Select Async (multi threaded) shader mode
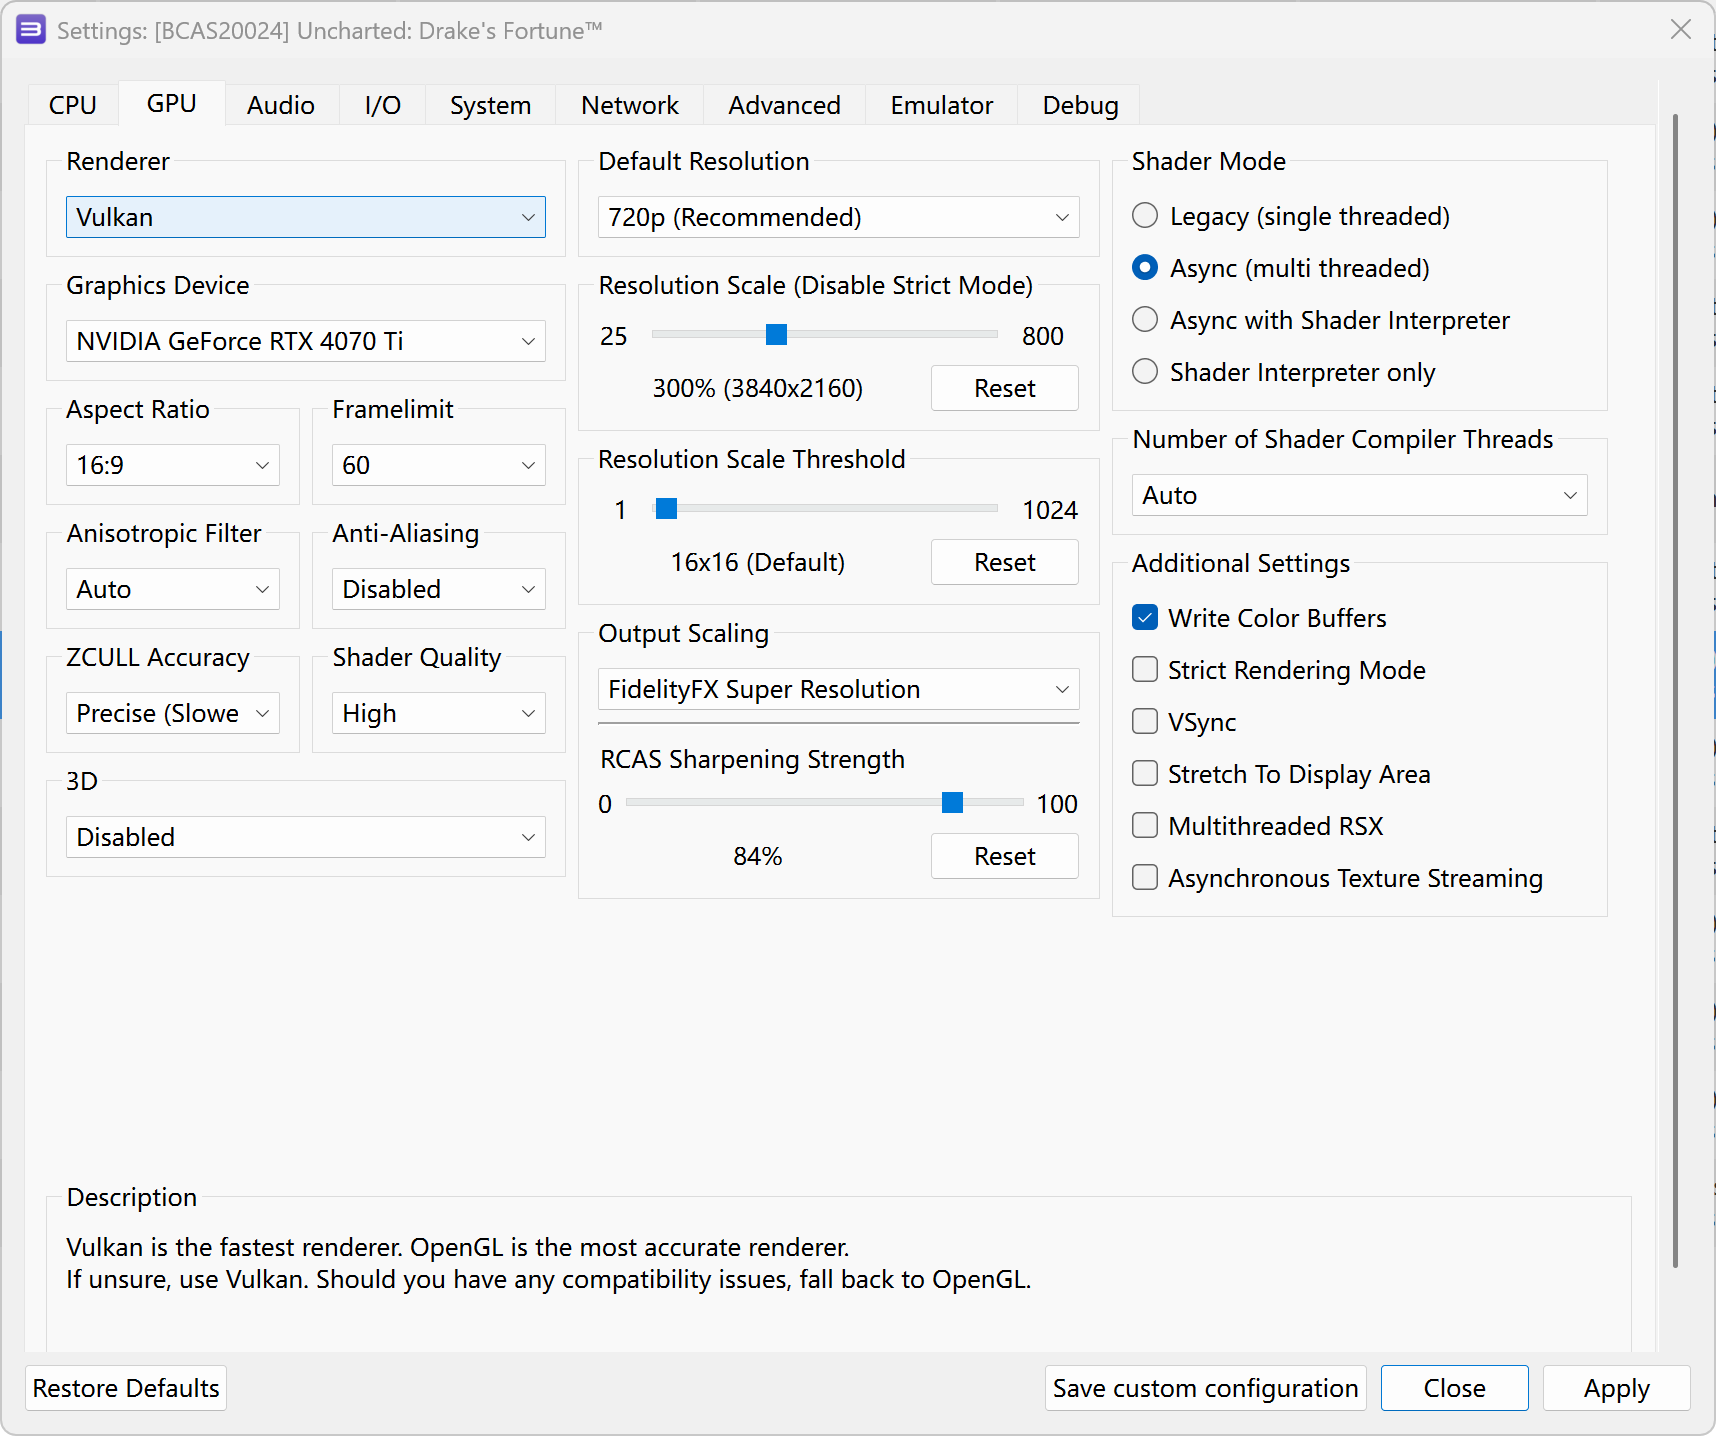 click(1281, 268)
